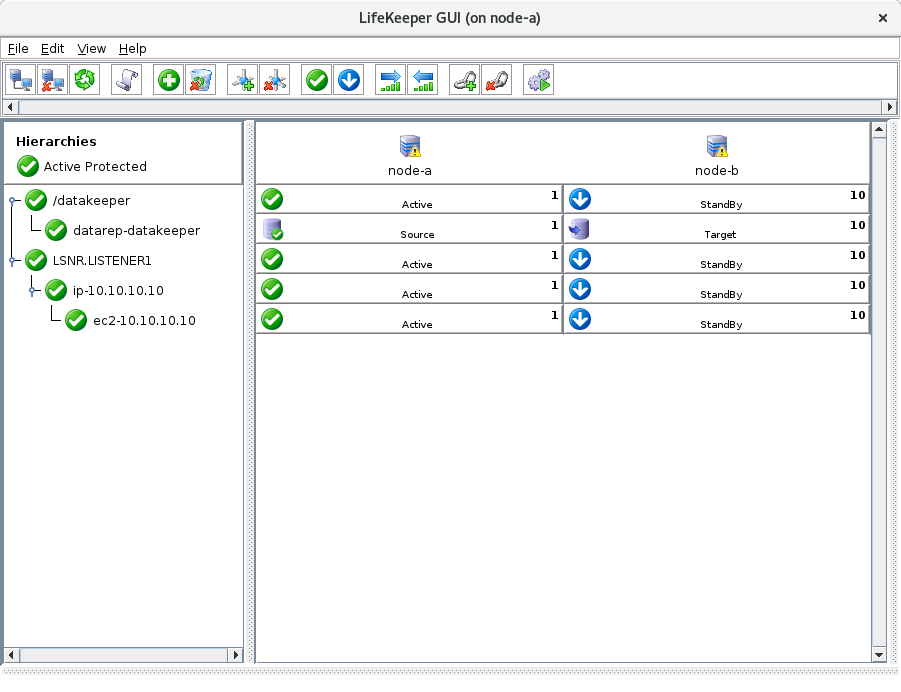The height and width of the screenshot is (692, 901).
Task: Click the Disconnect from server toolbar icon
Action: click(53, 80)
